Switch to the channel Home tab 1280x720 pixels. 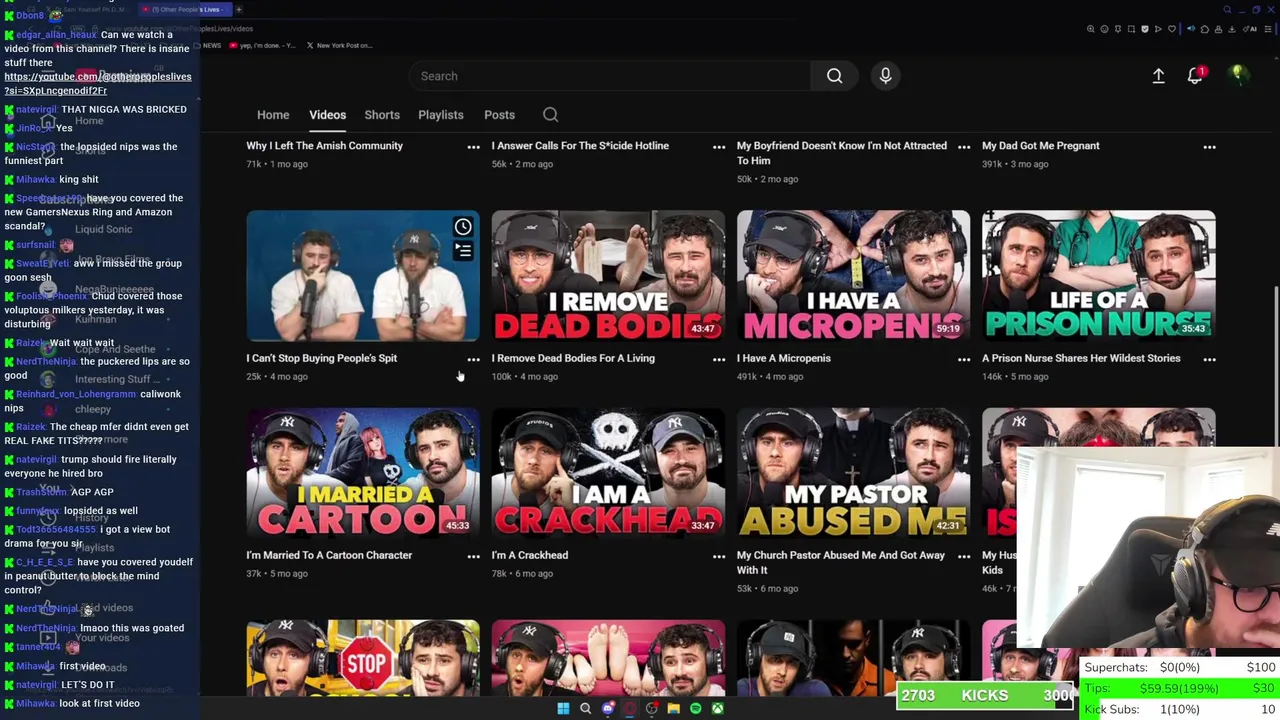[x=273, y=115]
